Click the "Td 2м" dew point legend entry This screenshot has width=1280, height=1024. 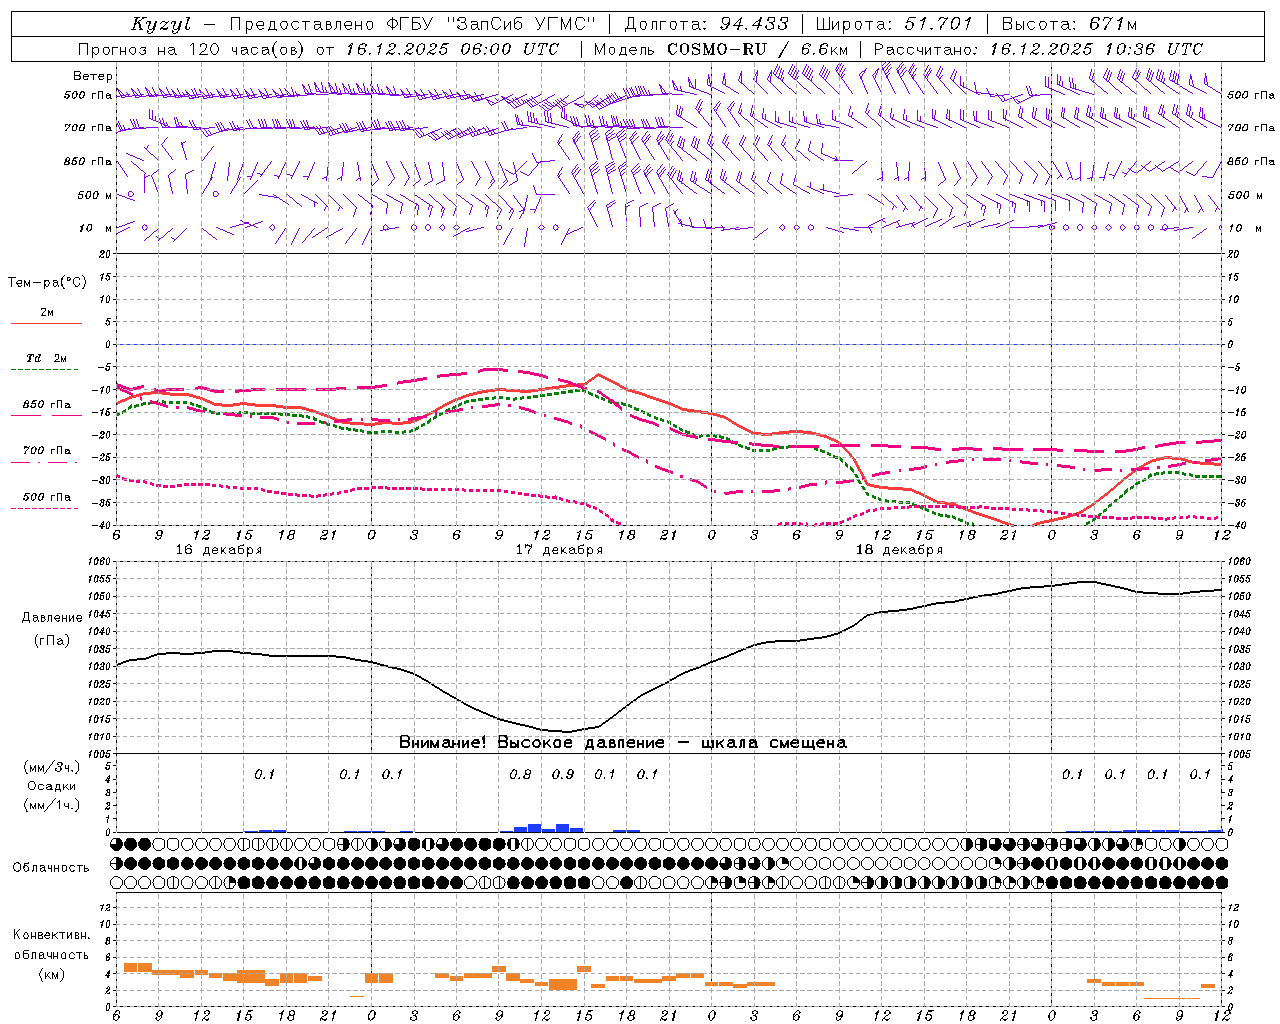tap(46, 363)
